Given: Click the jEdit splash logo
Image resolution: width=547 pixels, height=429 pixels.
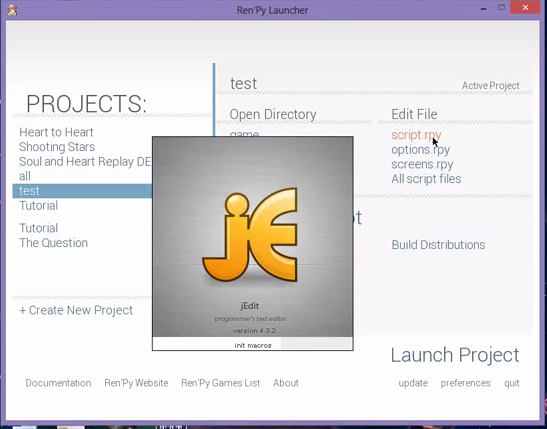Looking at the screenshot, I should click(x=250, y=234).
